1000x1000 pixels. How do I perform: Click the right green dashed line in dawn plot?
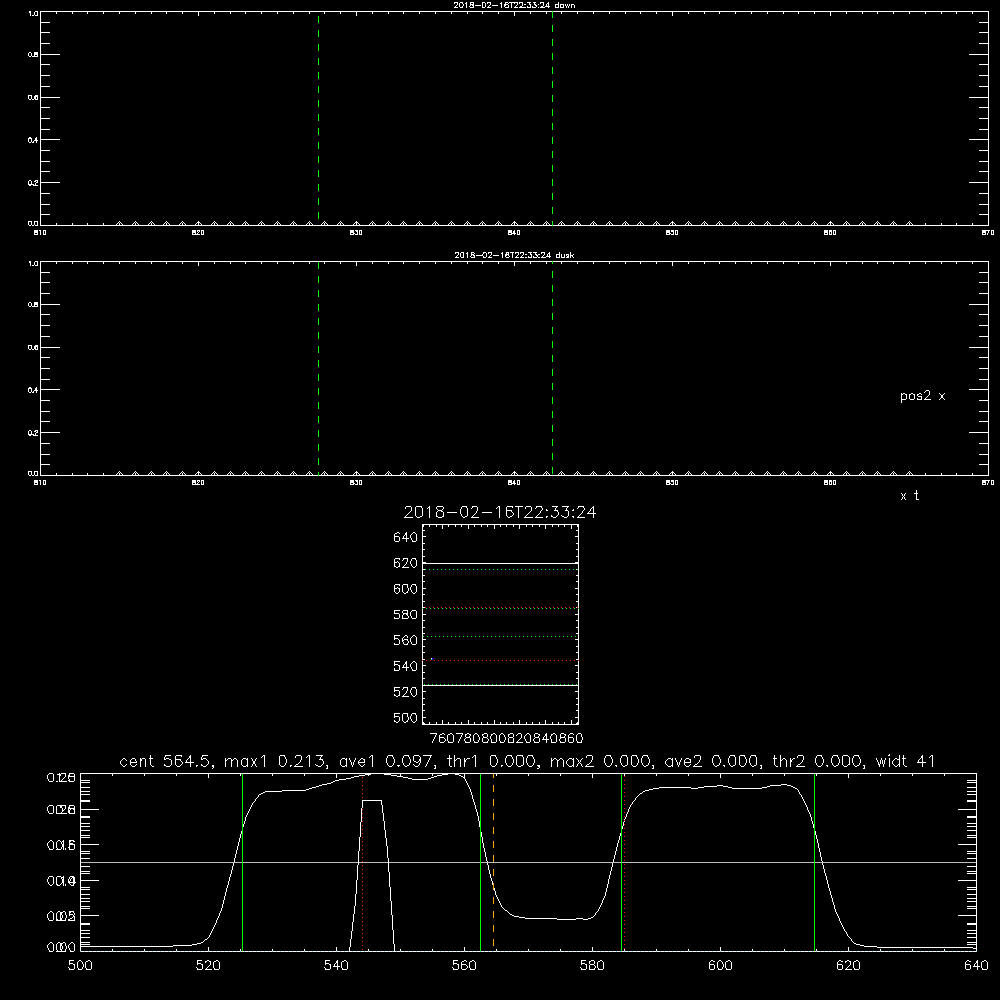pos(552,118)
